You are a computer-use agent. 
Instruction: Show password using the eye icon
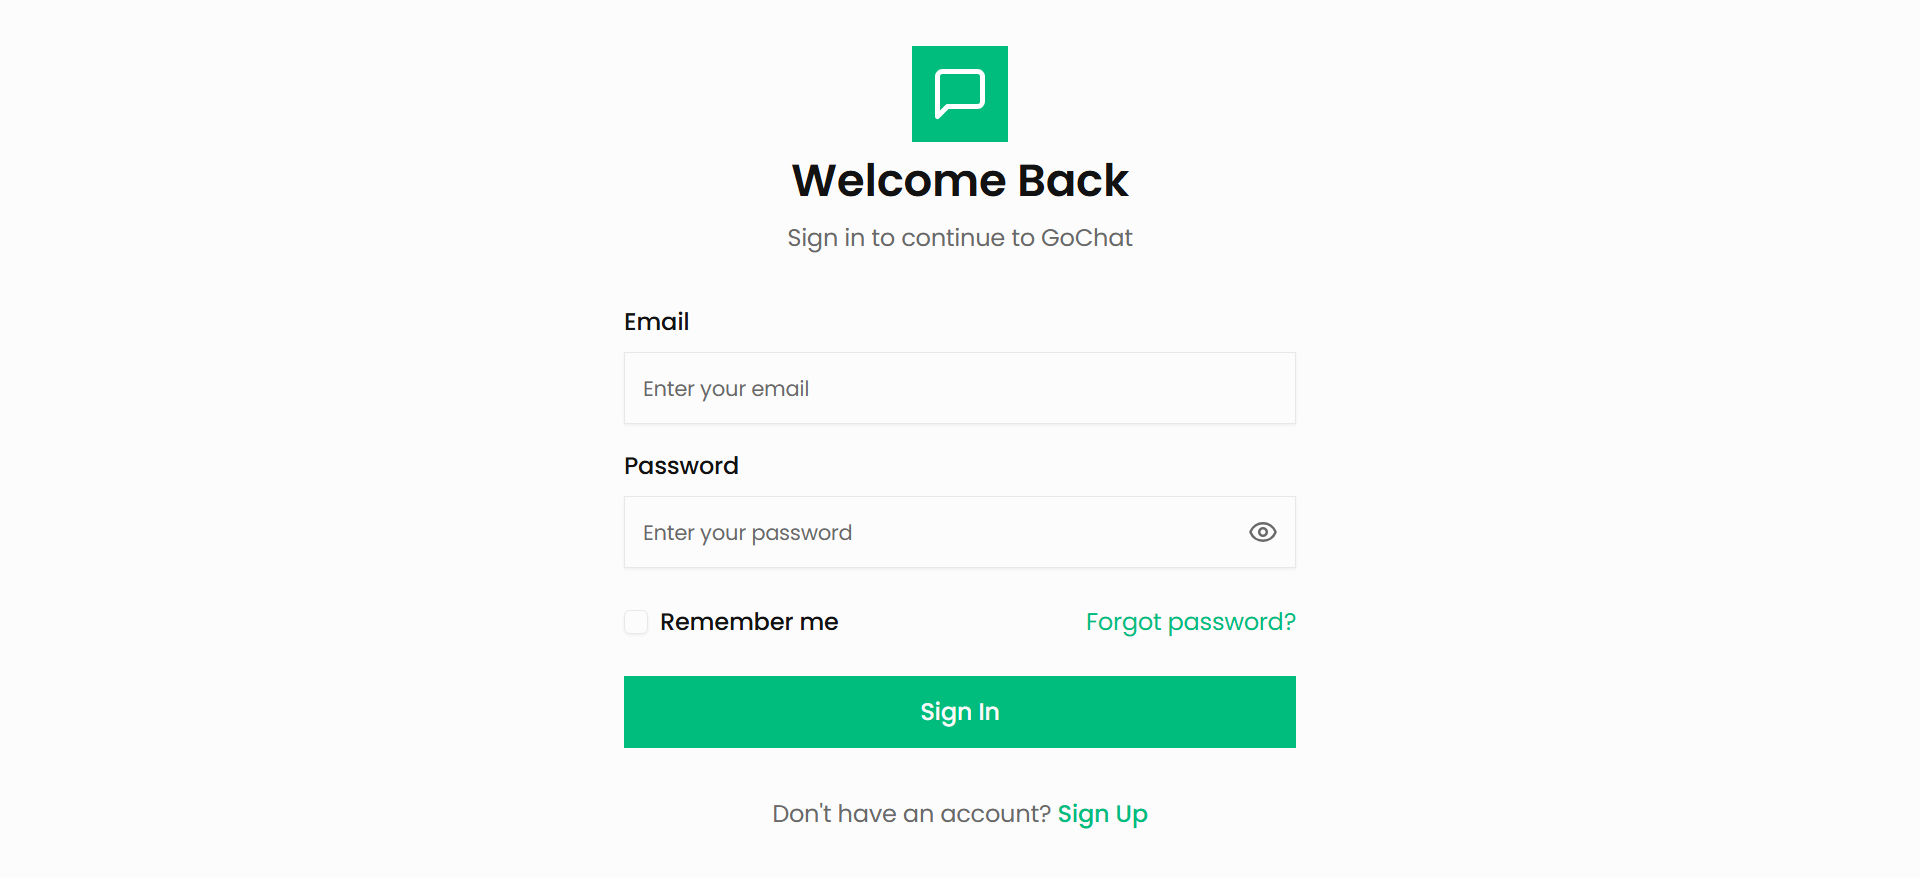pyautogui.click(x=1263, y=532)
